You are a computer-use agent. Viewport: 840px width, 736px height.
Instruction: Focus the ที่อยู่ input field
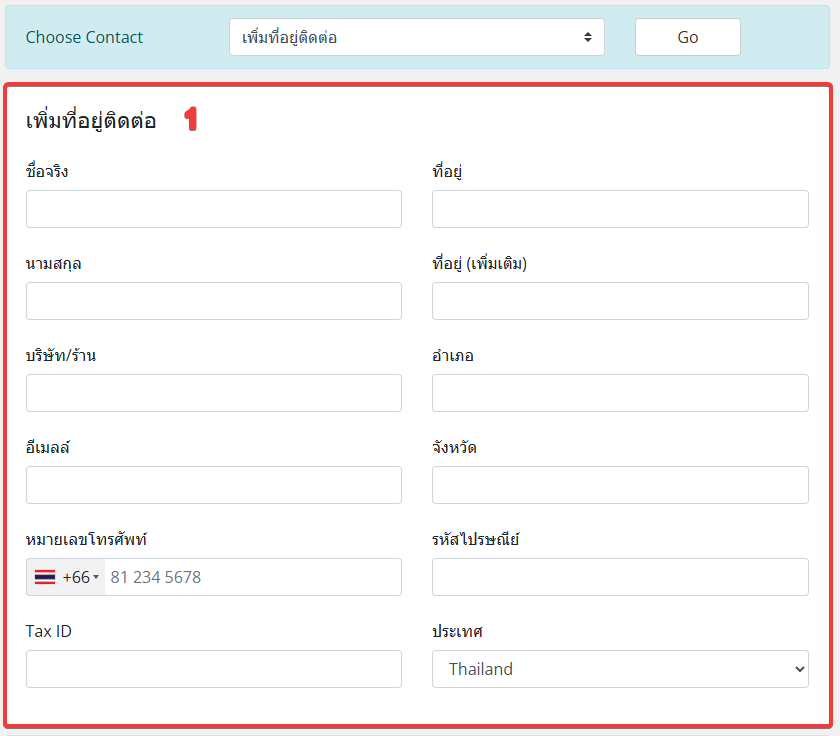coord(620,209)
